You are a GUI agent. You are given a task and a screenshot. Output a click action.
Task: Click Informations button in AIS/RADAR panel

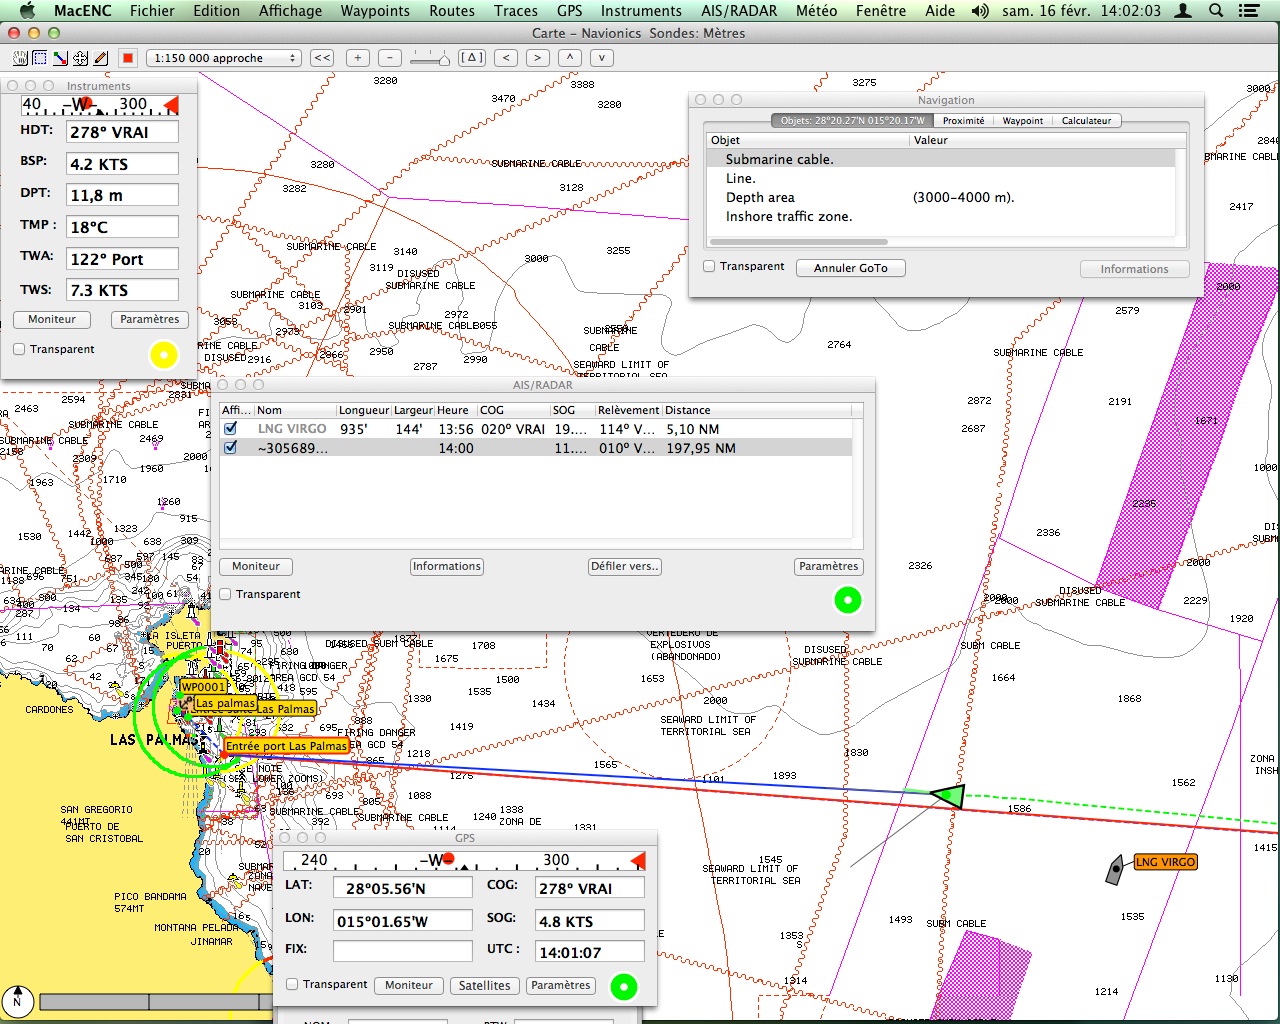coord(447,566)
